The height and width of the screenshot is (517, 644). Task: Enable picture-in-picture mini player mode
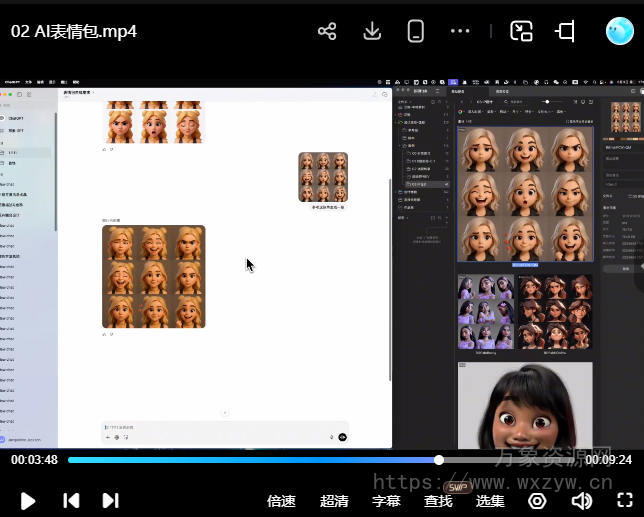click(x=521, y=31)
